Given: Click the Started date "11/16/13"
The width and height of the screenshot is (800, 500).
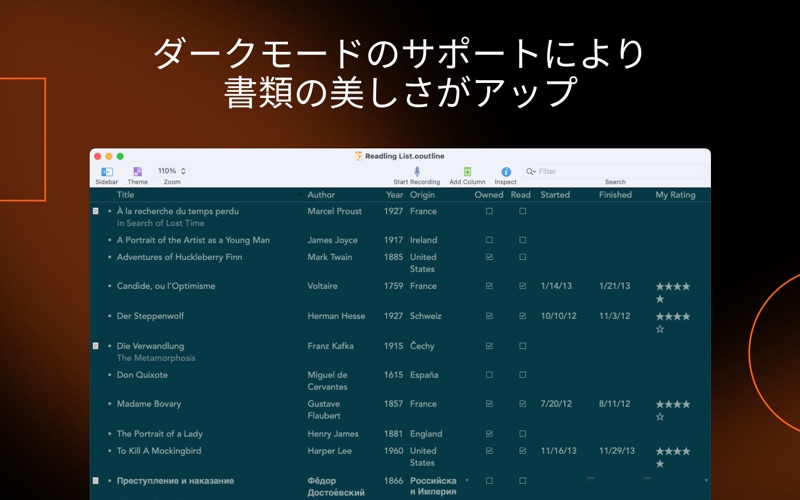Looking at the screenshot, I should click(x=558, y=451).
